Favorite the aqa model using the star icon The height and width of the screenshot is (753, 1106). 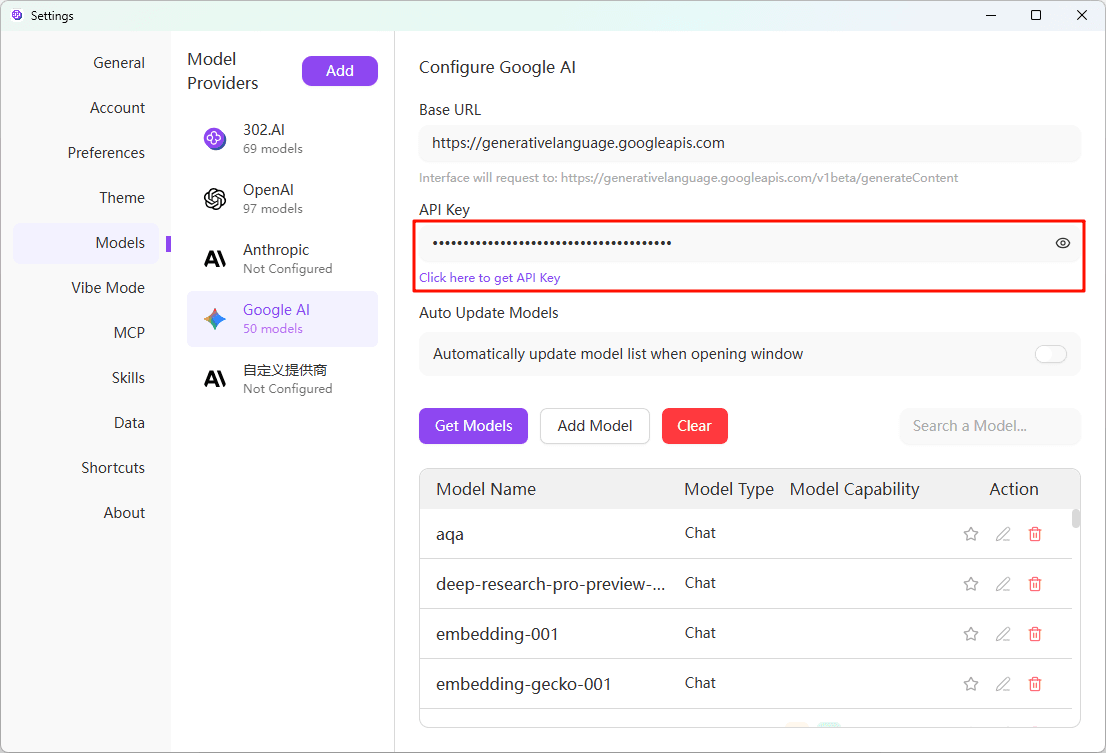pyautogui.click(x=971, y=534)
